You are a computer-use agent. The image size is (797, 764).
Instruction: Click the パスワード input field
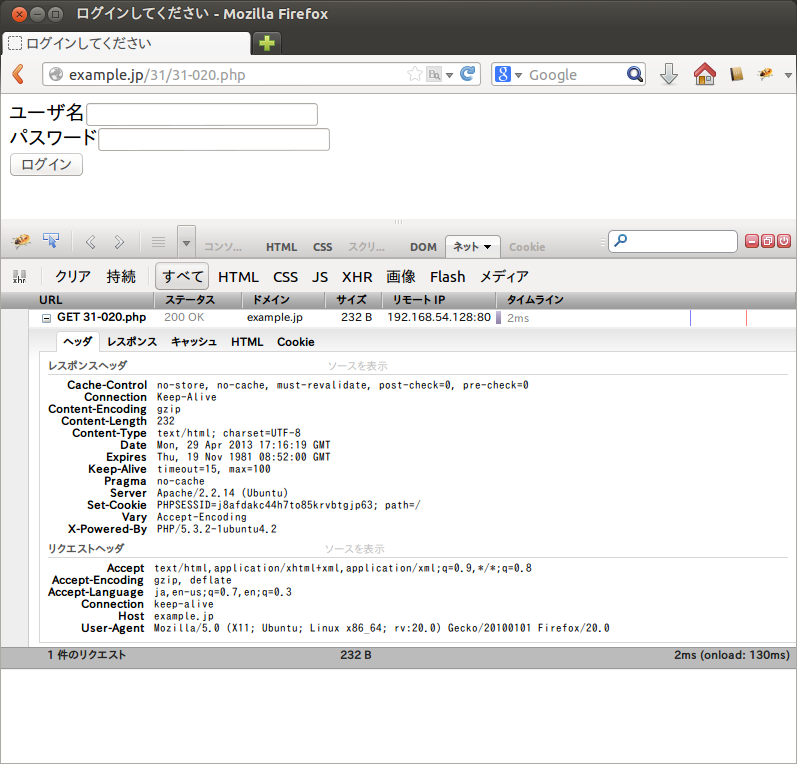[214, 139]
